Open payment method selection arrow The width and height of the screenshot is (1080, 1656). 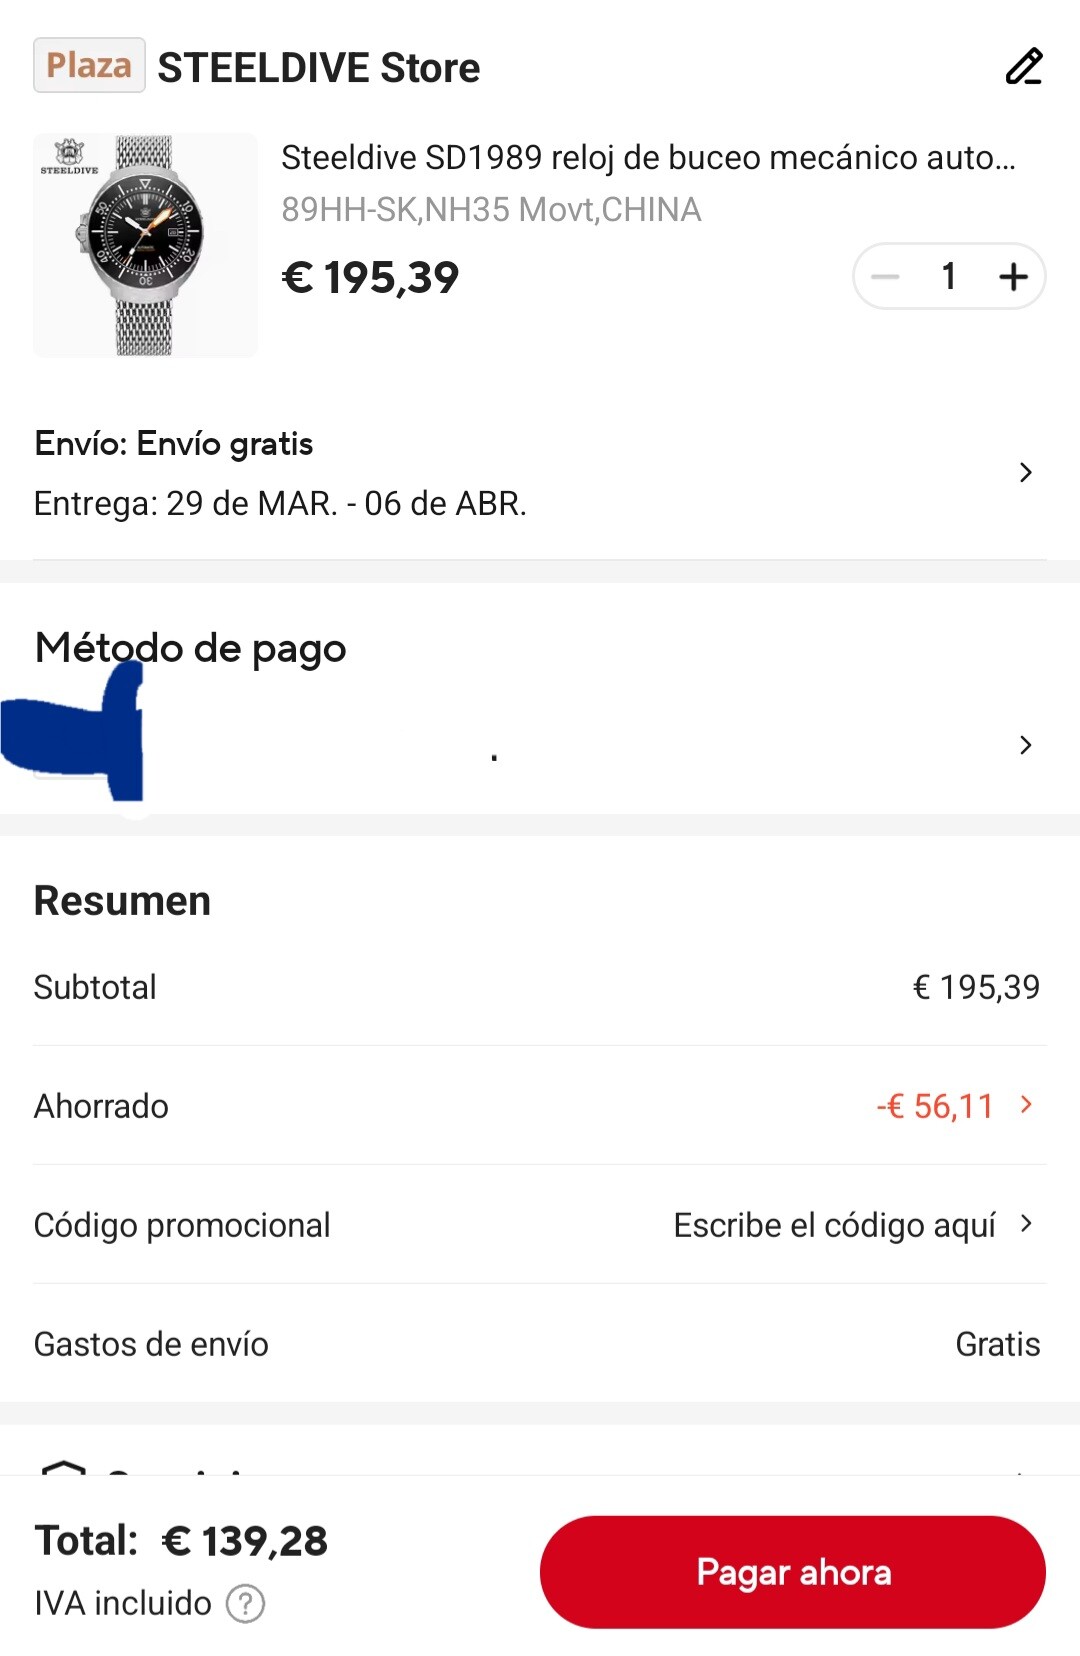tap(1025, 745)
